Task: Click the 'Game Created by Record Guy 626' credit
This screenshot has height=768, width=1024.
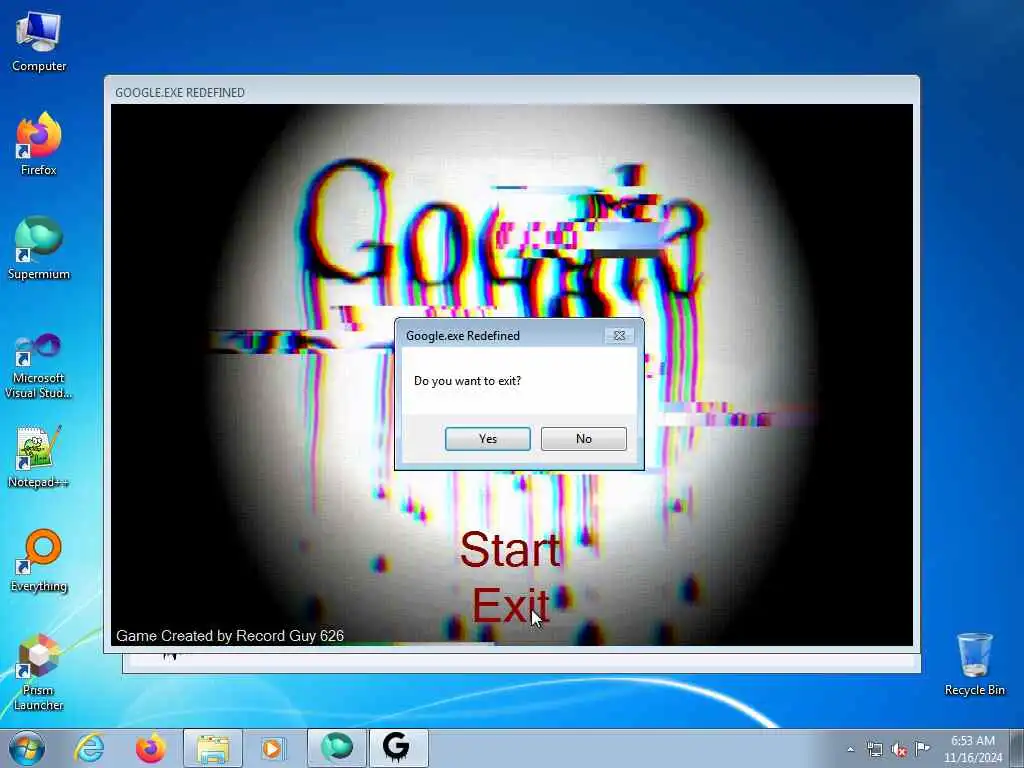Action: (230, 635)
